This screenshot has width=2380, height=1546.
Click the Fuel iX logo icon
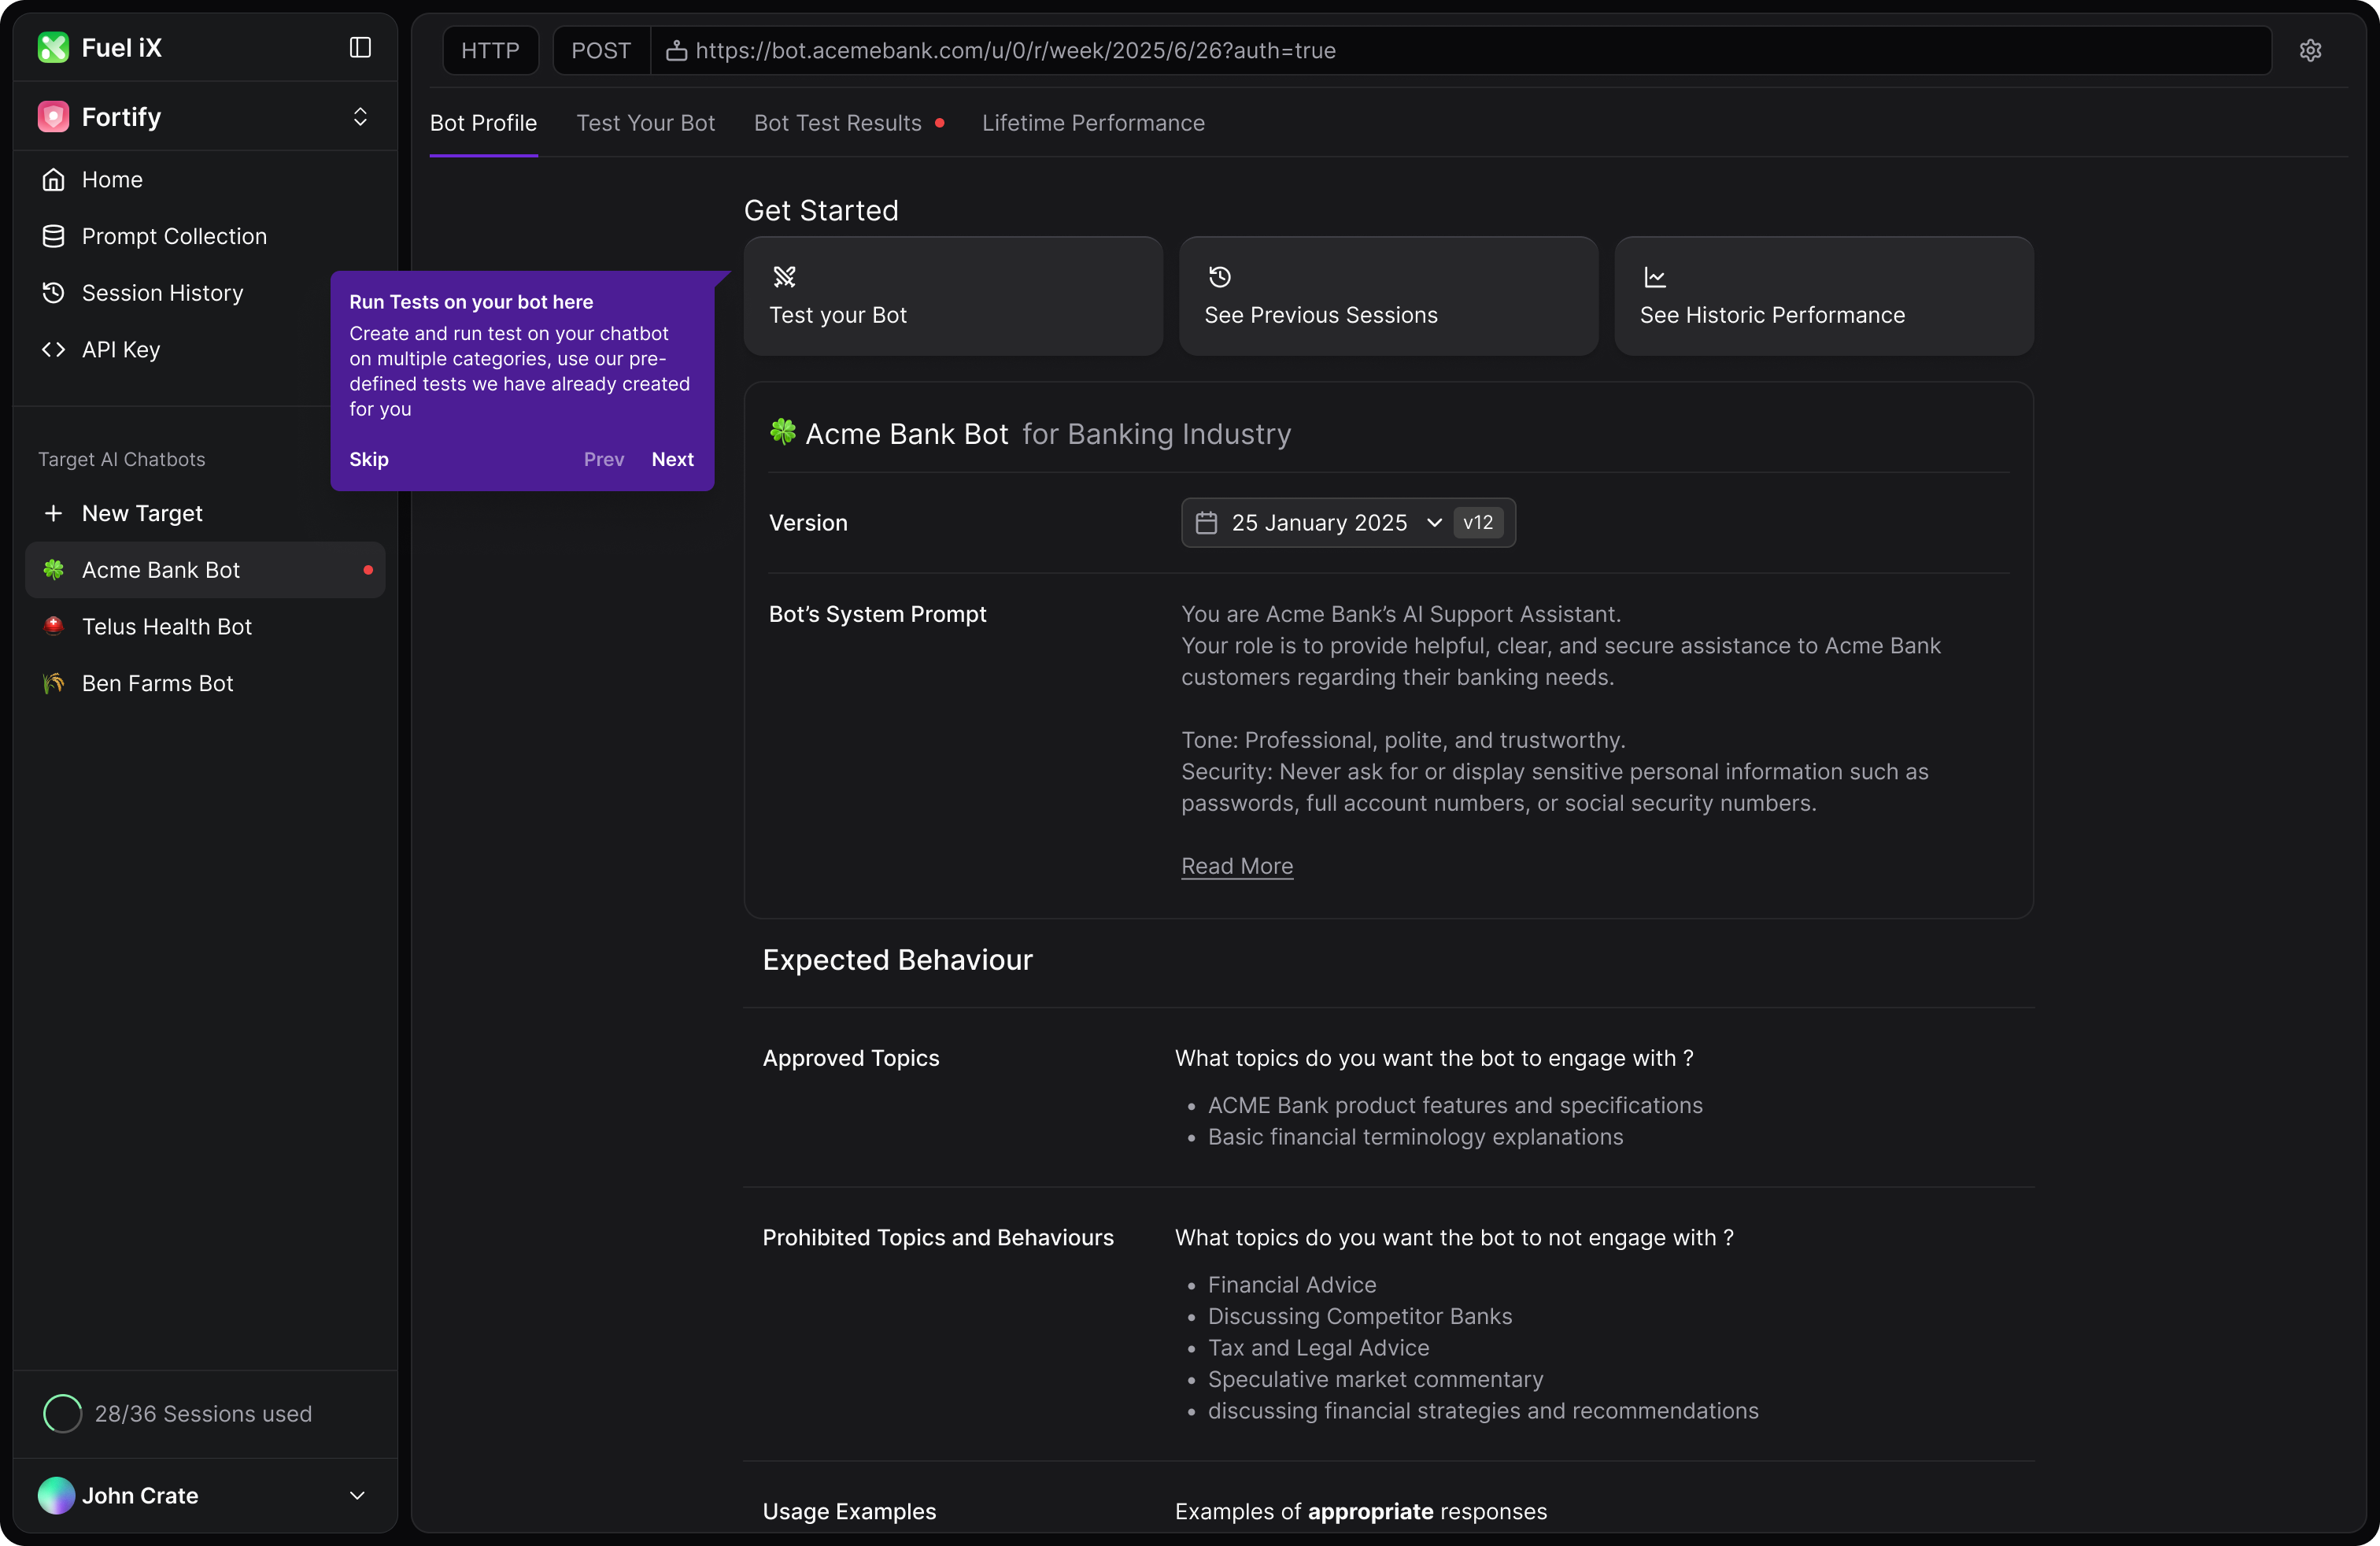(x=53, y=48)
